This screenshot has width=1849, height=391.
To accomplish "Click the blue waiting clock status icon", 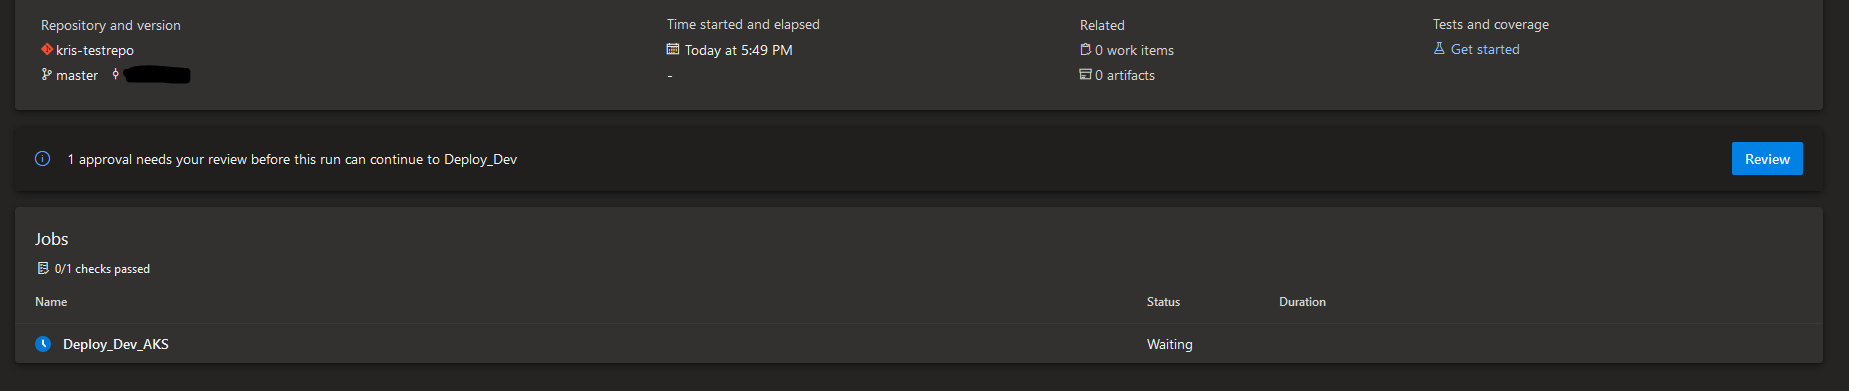I will 43,344.
